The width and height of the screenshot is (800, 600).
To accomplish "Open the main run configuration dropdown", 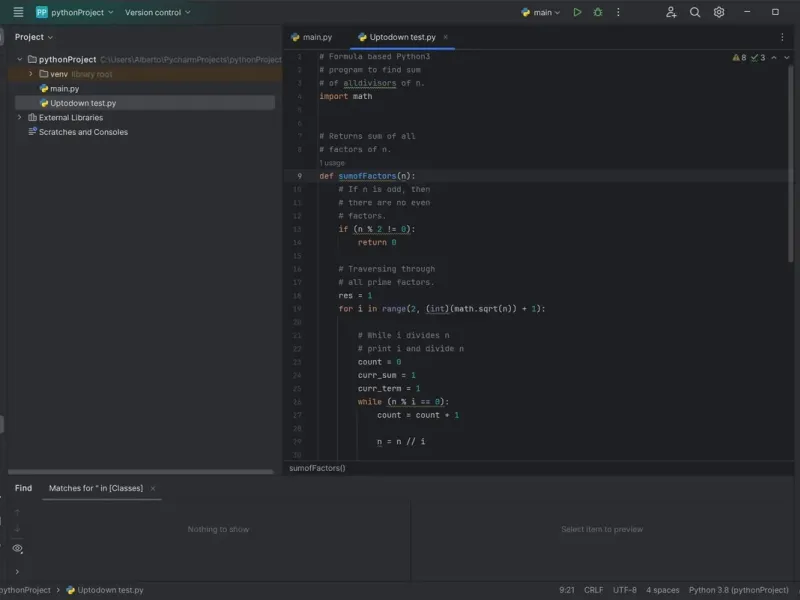I will (x=542, y=12).
